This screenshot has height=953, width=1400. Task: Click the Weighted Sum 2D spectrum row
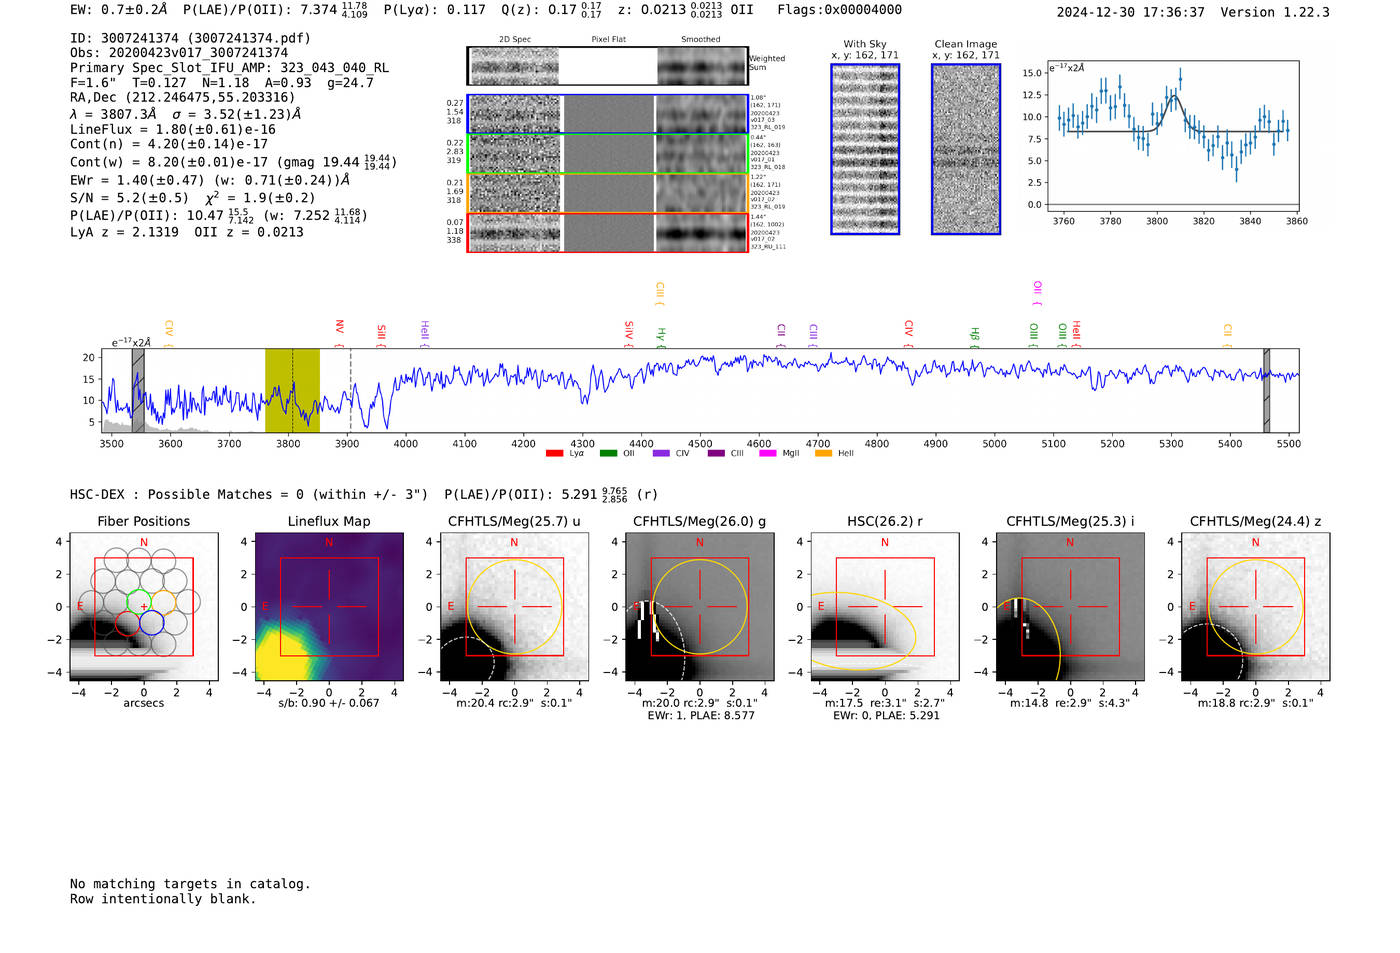[608, 66]
